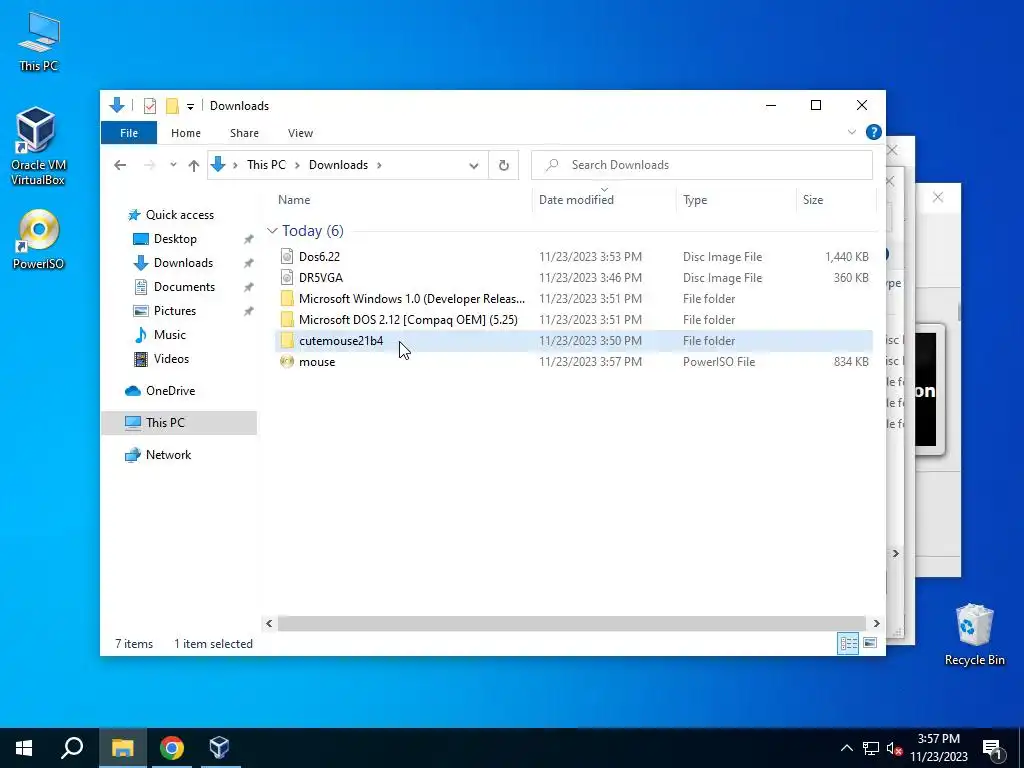Click the Properties quick access toolbar icon
The image size is (1024, 768).
[150, 106]
